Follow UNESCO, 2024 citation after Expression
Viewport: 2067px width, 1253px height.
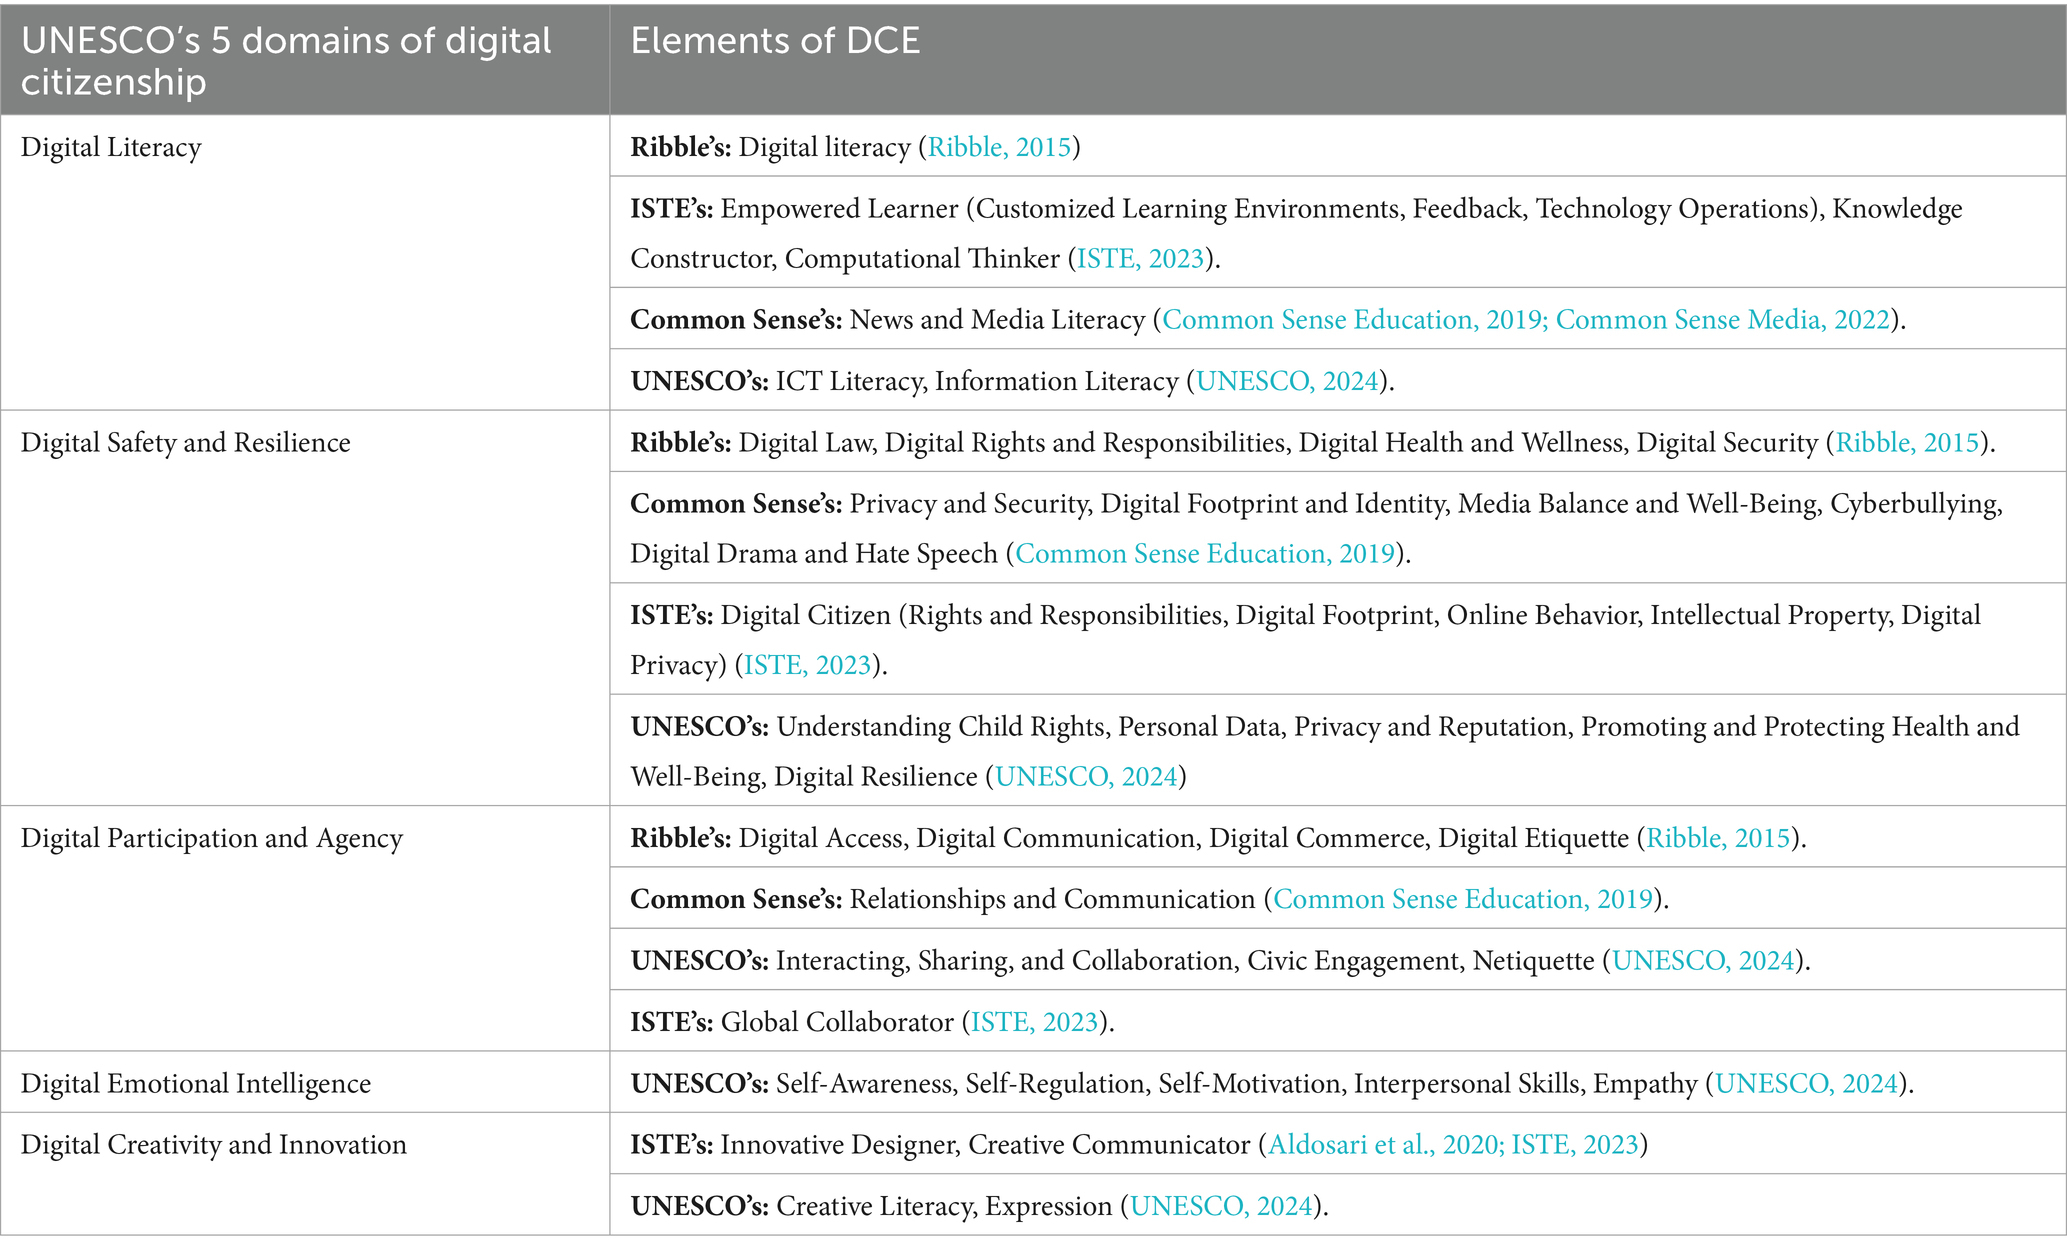[x=1221, y=1206]
